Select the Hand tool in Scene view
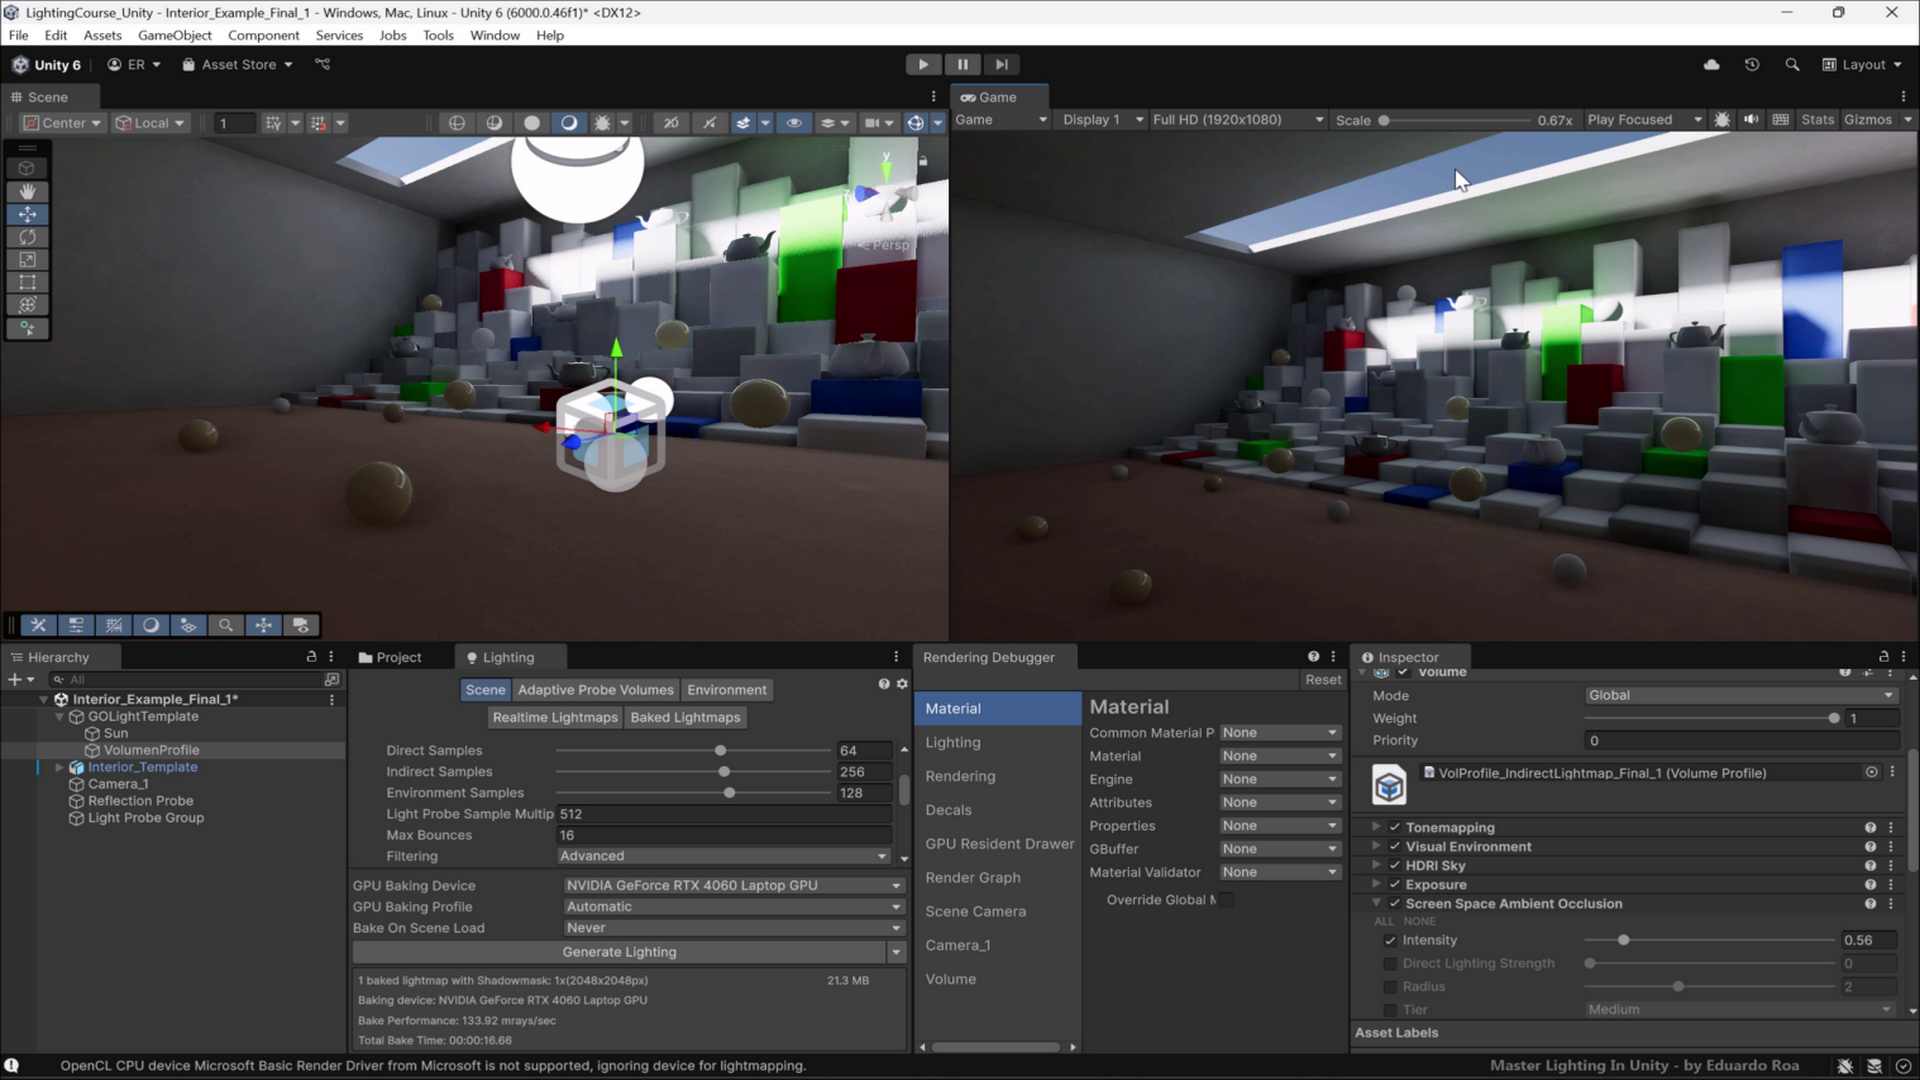1920x1080 pixels. 27,191
